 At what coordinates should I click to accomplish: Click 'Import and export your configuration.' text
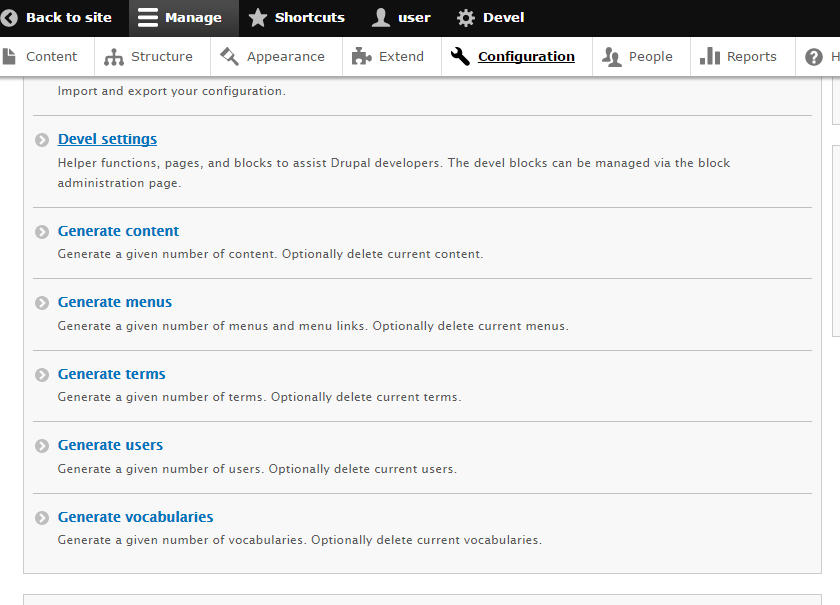[x=171, y=91]
